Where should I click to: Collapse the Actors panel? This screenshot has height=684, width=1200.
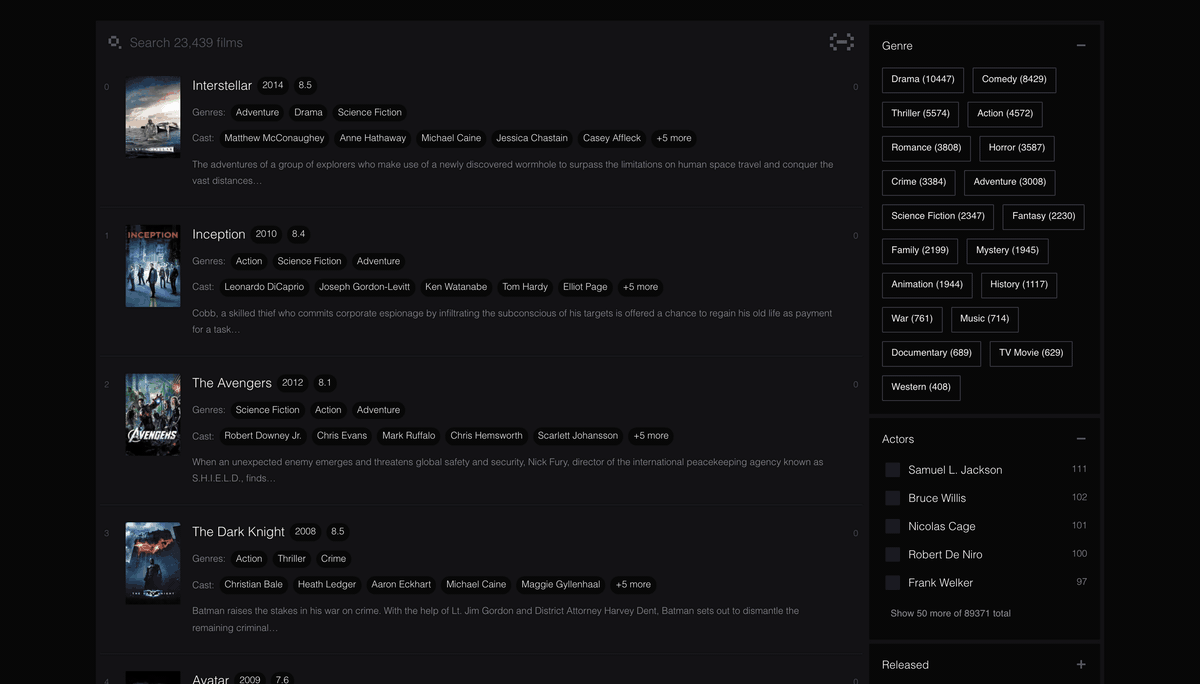(x=1081, y=439)
